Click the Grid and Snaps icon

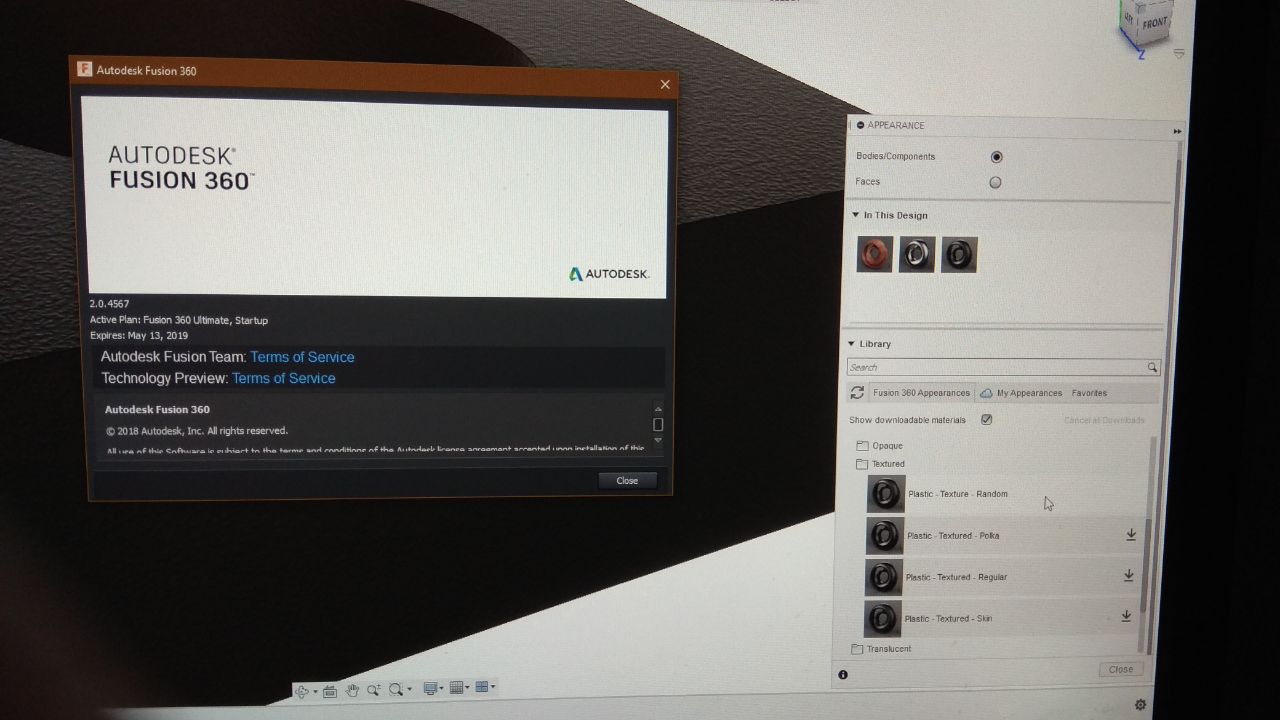[x=456, y=687]
